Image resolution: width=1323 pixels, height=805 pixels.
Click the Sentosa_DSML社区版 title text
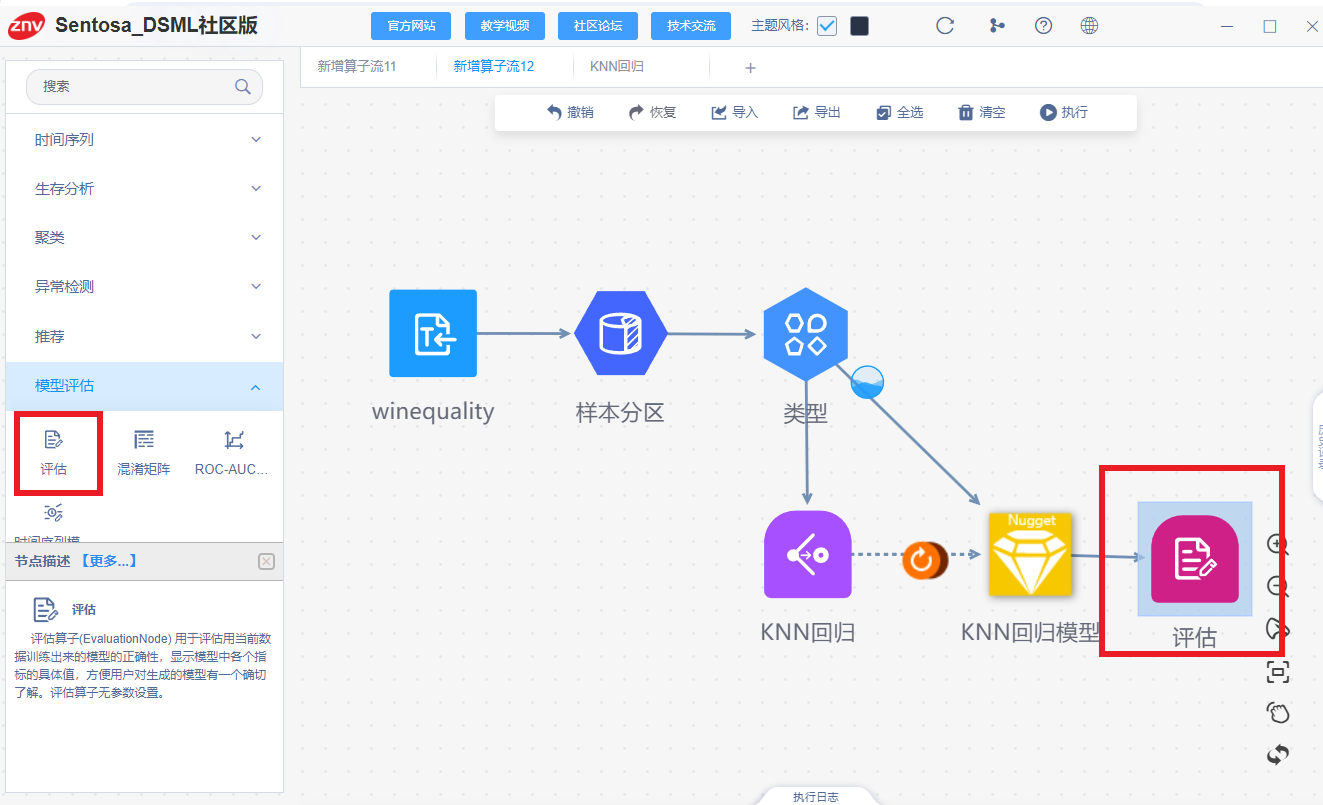click(x=156, y=26)
